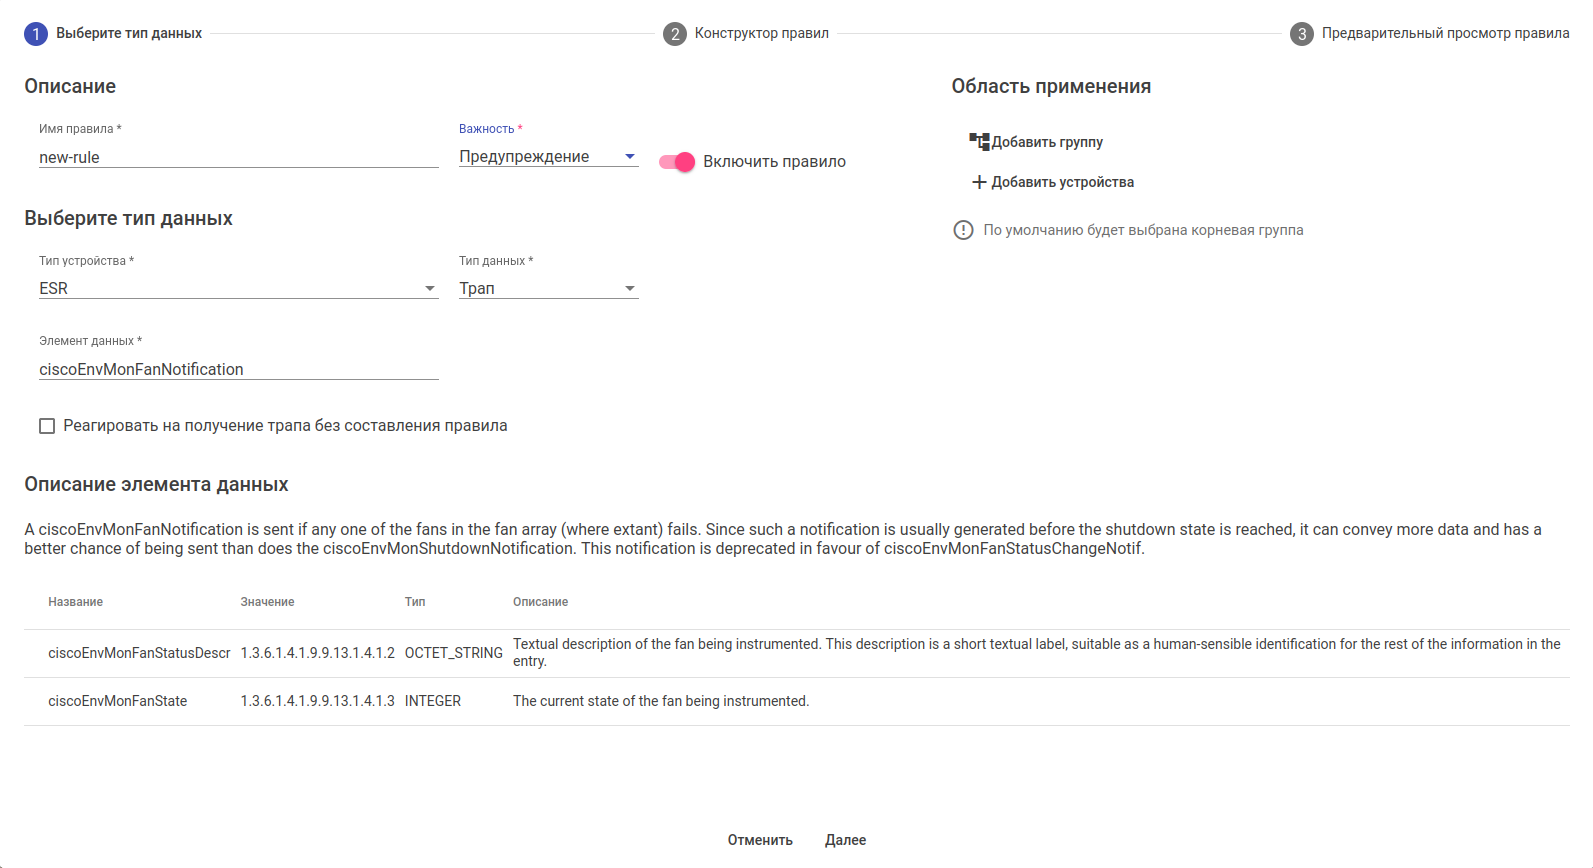1593x868 pixels.
Task: Click step 1 circle icon
Action: tap(36, 34)
